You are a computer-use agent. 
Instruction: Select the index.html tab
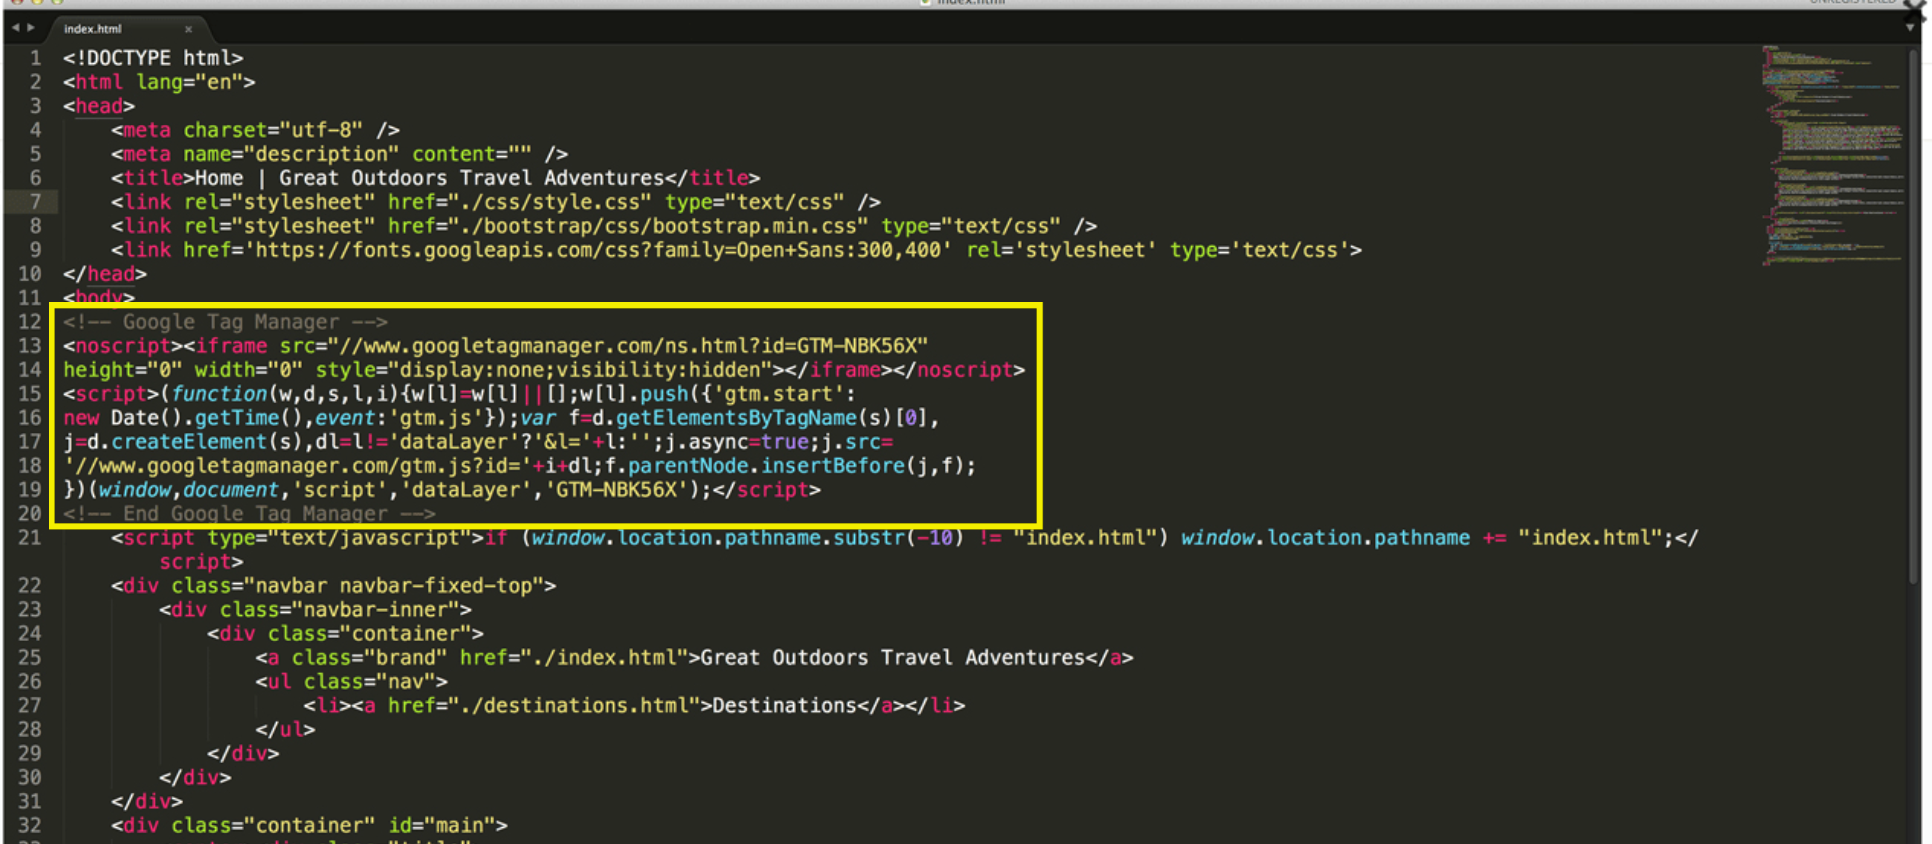[93, 29]
